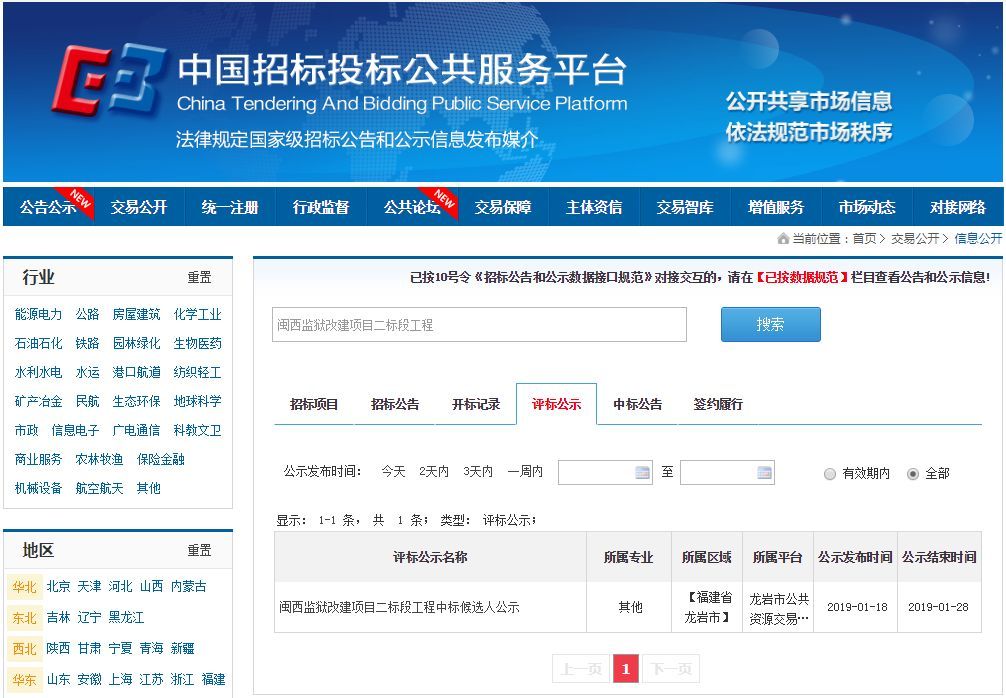Select the 航空航天 industry filter
This screenshot has width=1006, height=698.
pos(99,488)
